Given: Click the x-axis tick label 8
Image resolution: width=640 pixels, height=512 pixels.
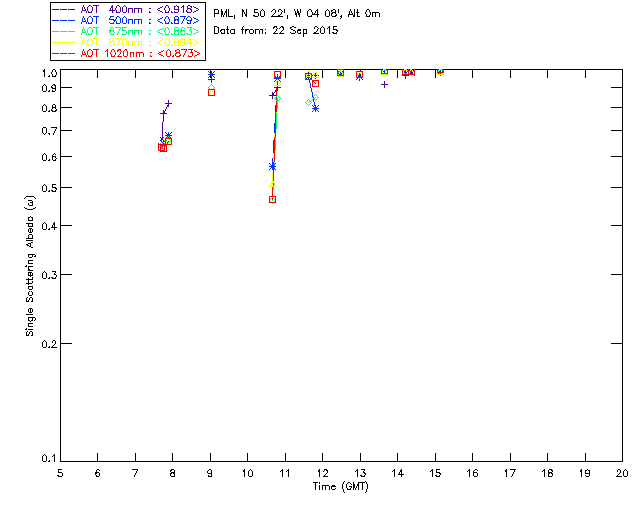Looking at the screenshot, I should pyautogui.click(x=173, y=473).
